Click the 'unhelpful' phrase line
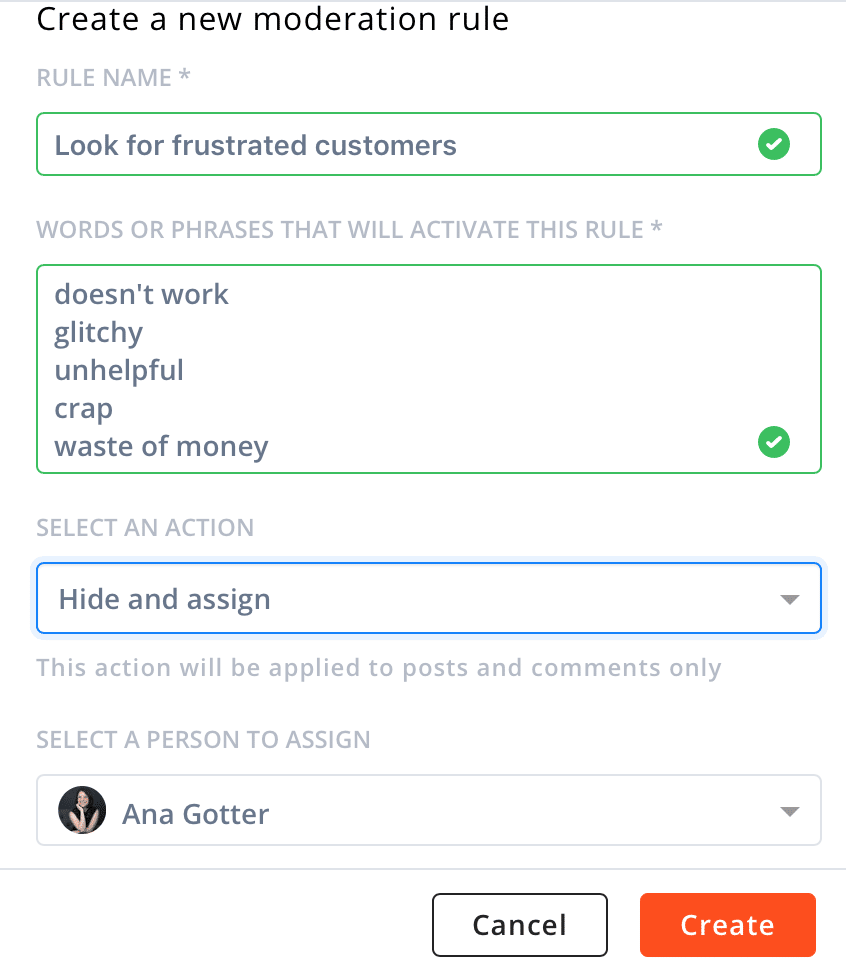The height and width of the screenshot is (972, 846). 119,370
